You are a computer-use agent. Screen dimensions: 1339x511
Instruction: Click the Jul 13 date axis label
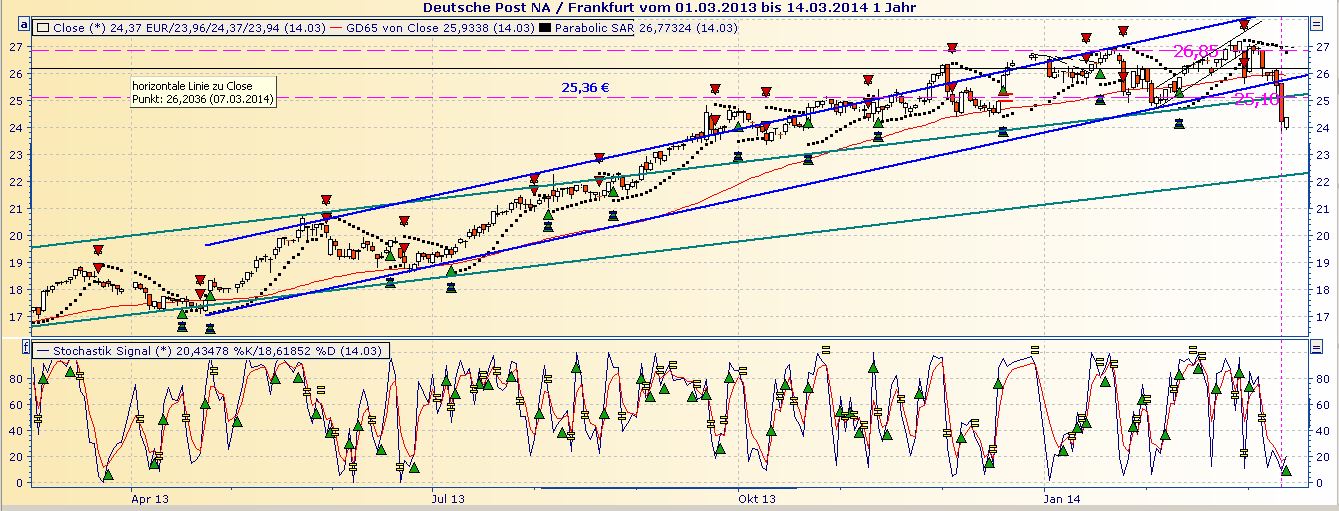click(449, 497)
